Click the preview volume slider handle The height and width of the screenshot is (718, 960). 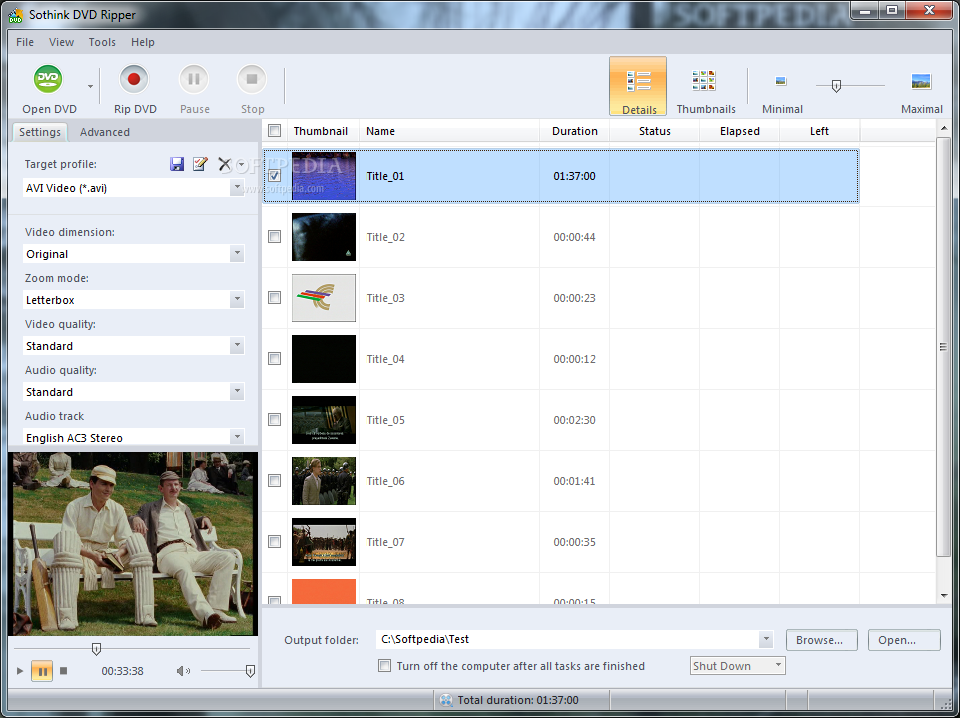[250, 671]
